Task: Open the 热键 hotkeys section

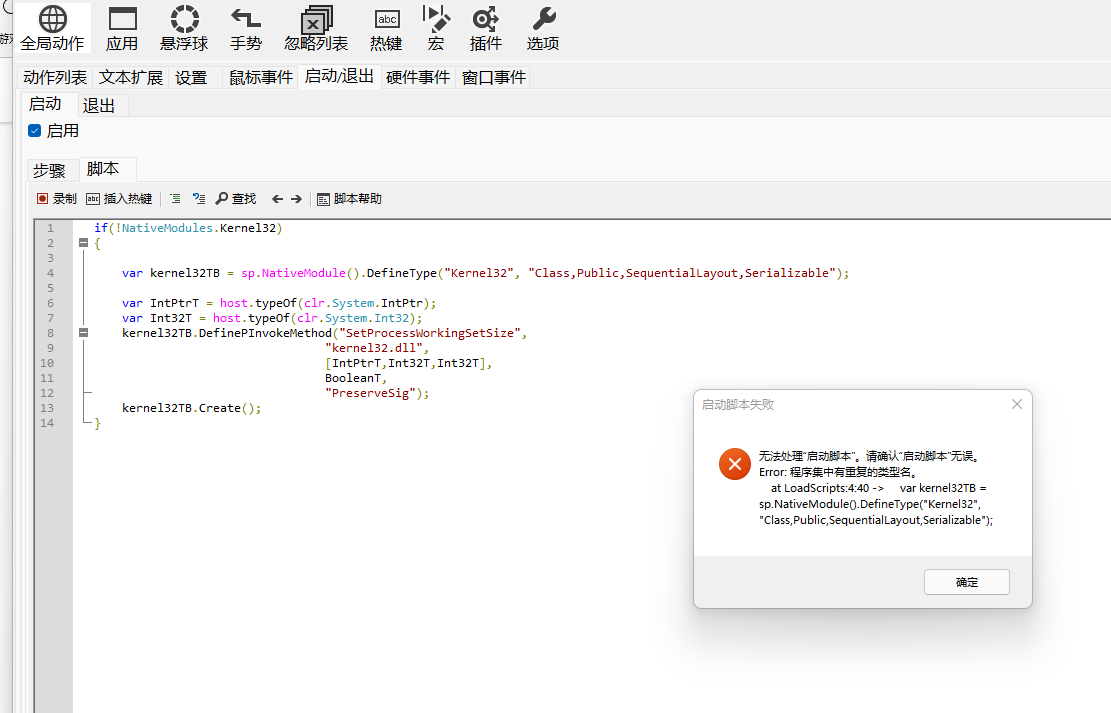Action: [x=386, y=28]
